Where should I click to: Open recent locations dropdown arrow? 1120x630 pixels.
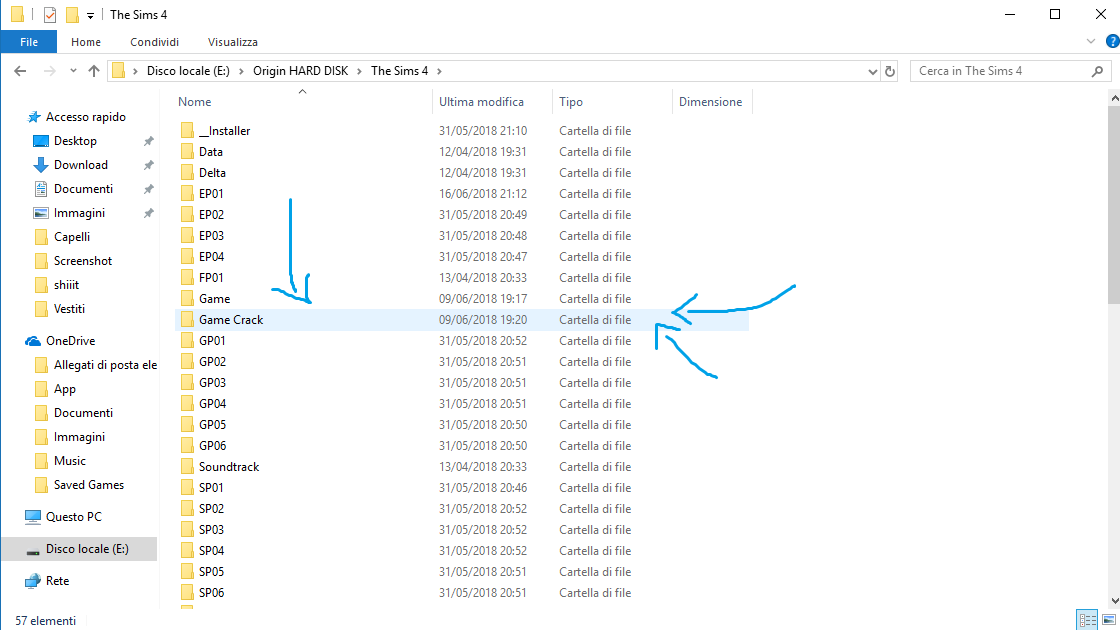coord(73,71)
